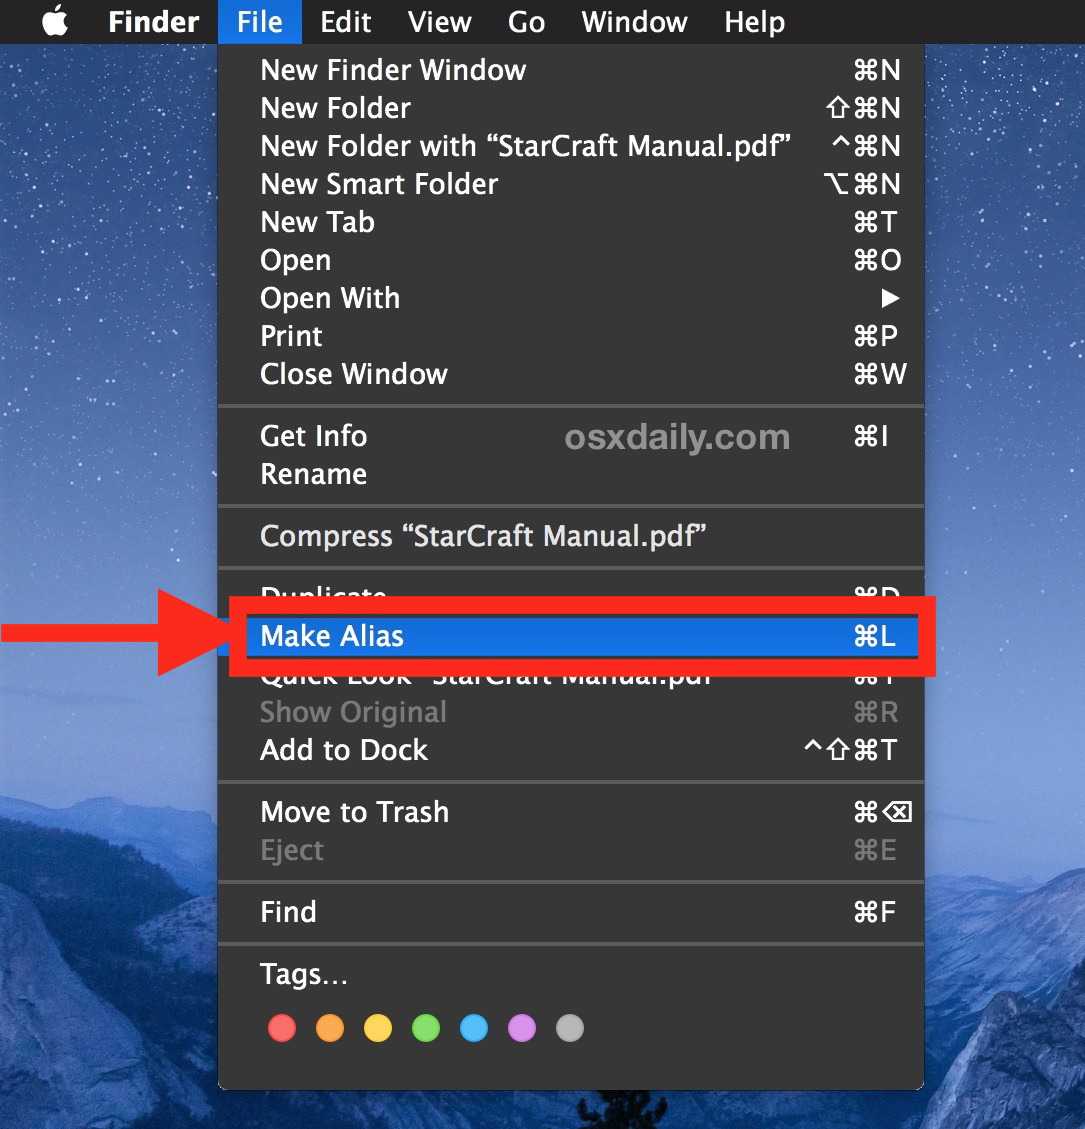Apply the green tag color
Screen dimensions: 1085x1129
point(426,1027)
